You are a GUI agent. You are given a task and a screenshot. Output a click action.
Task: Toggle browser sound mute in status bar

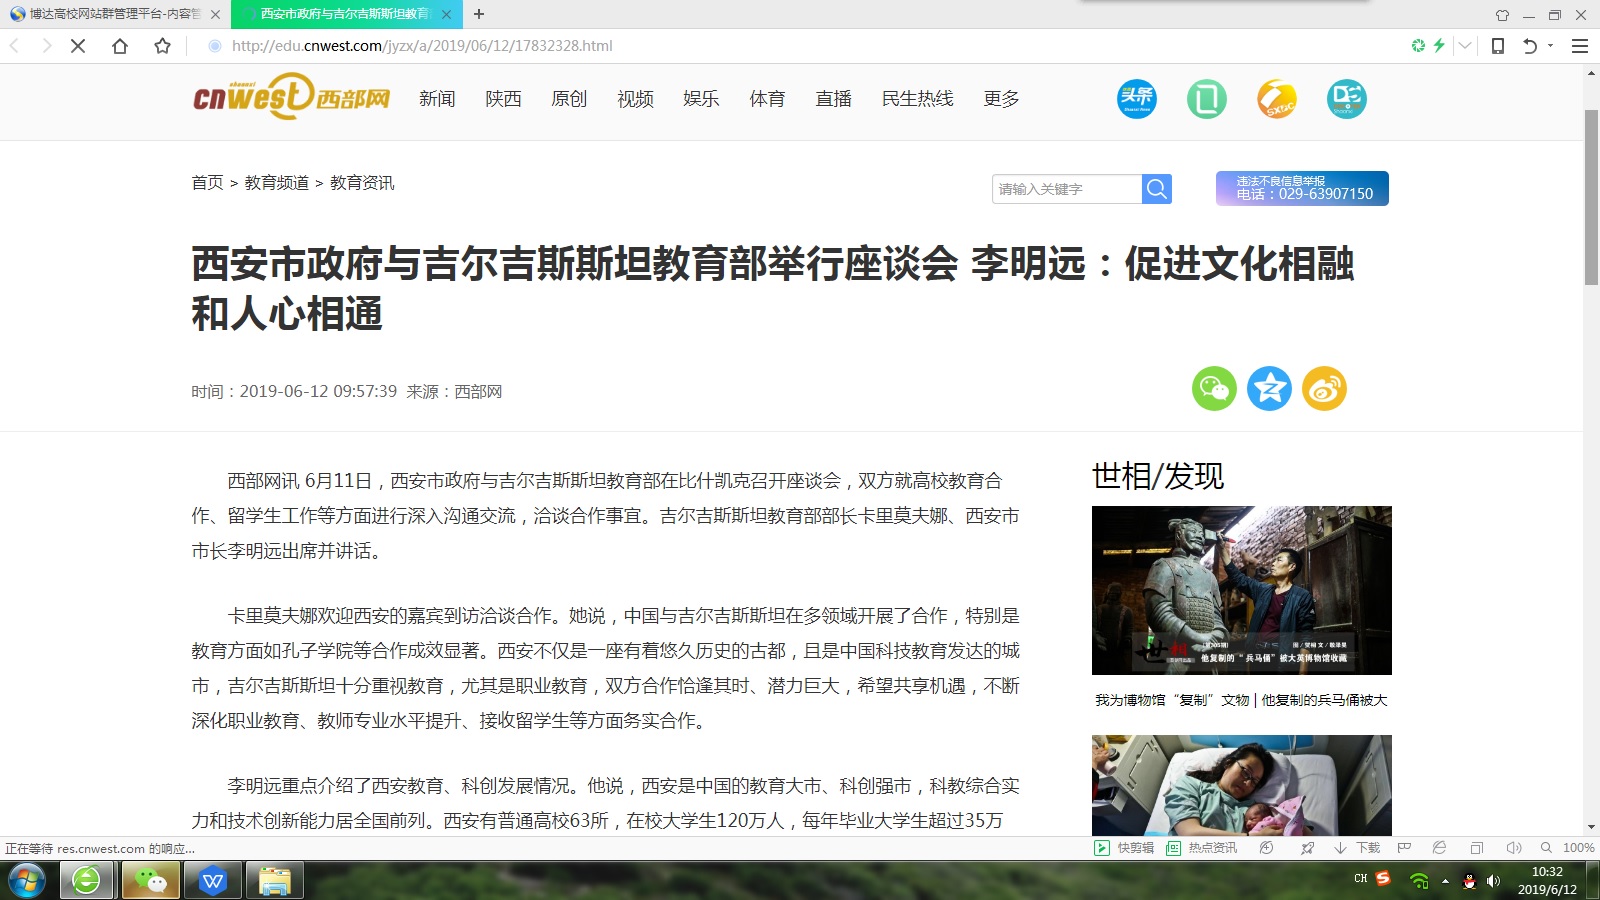1514,848
